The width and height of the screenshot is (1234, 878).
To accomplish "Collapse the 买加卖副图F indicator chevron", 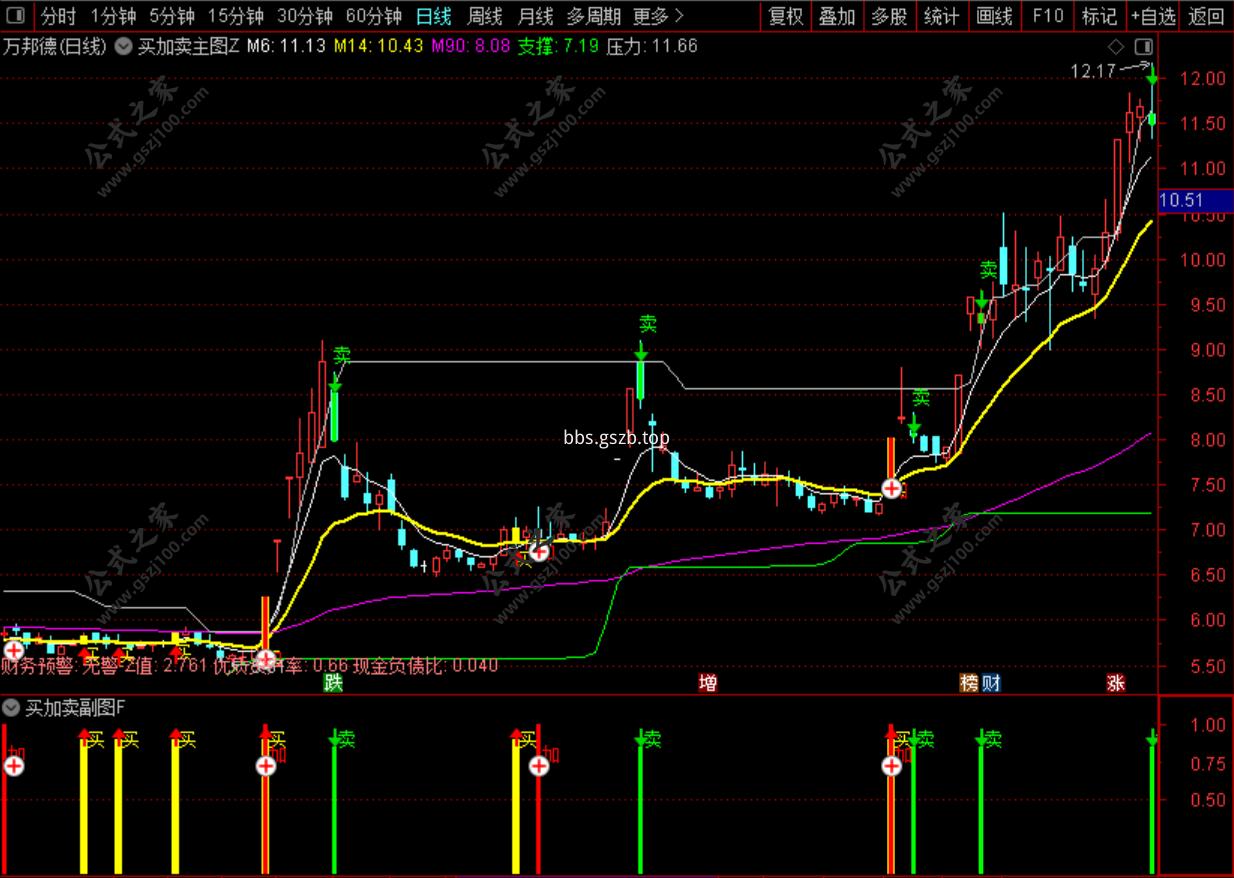I will (12, 707).
